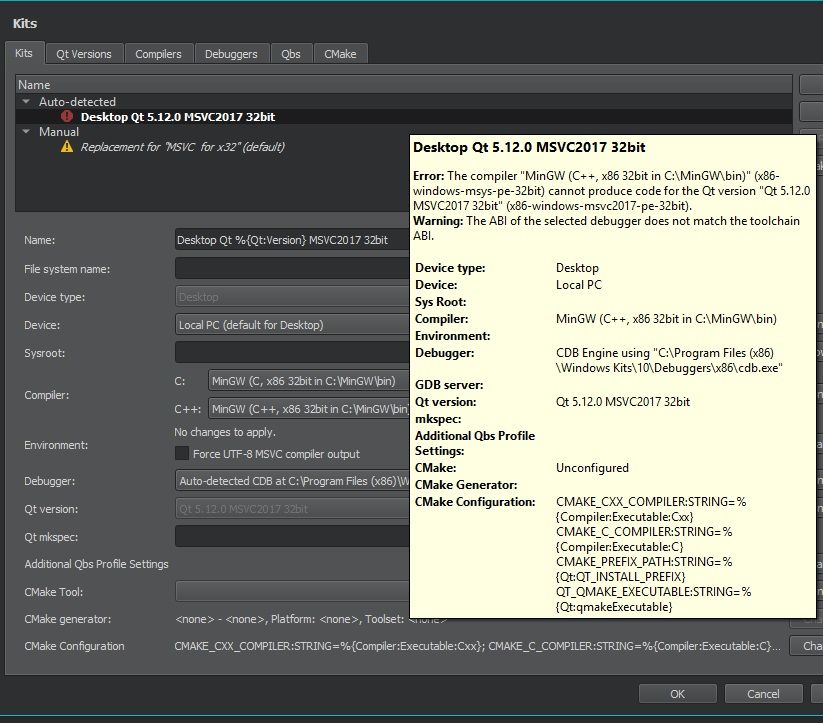Go to the CMake tab

point(340,54)
